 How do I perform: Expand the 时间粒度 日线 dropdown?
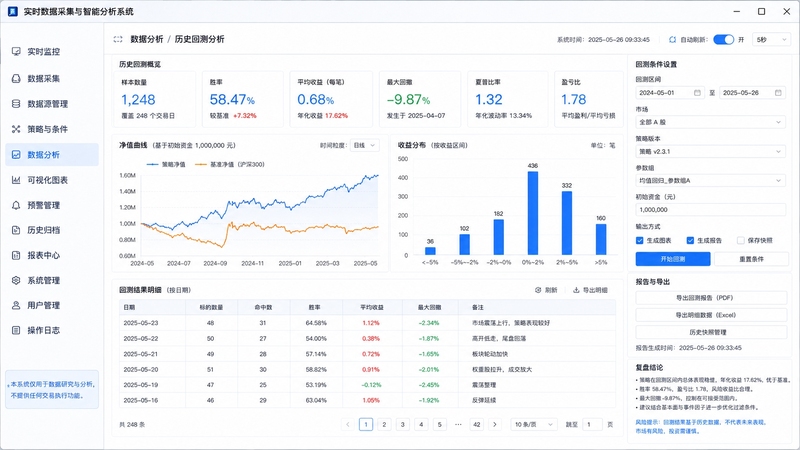pos(364,145)
